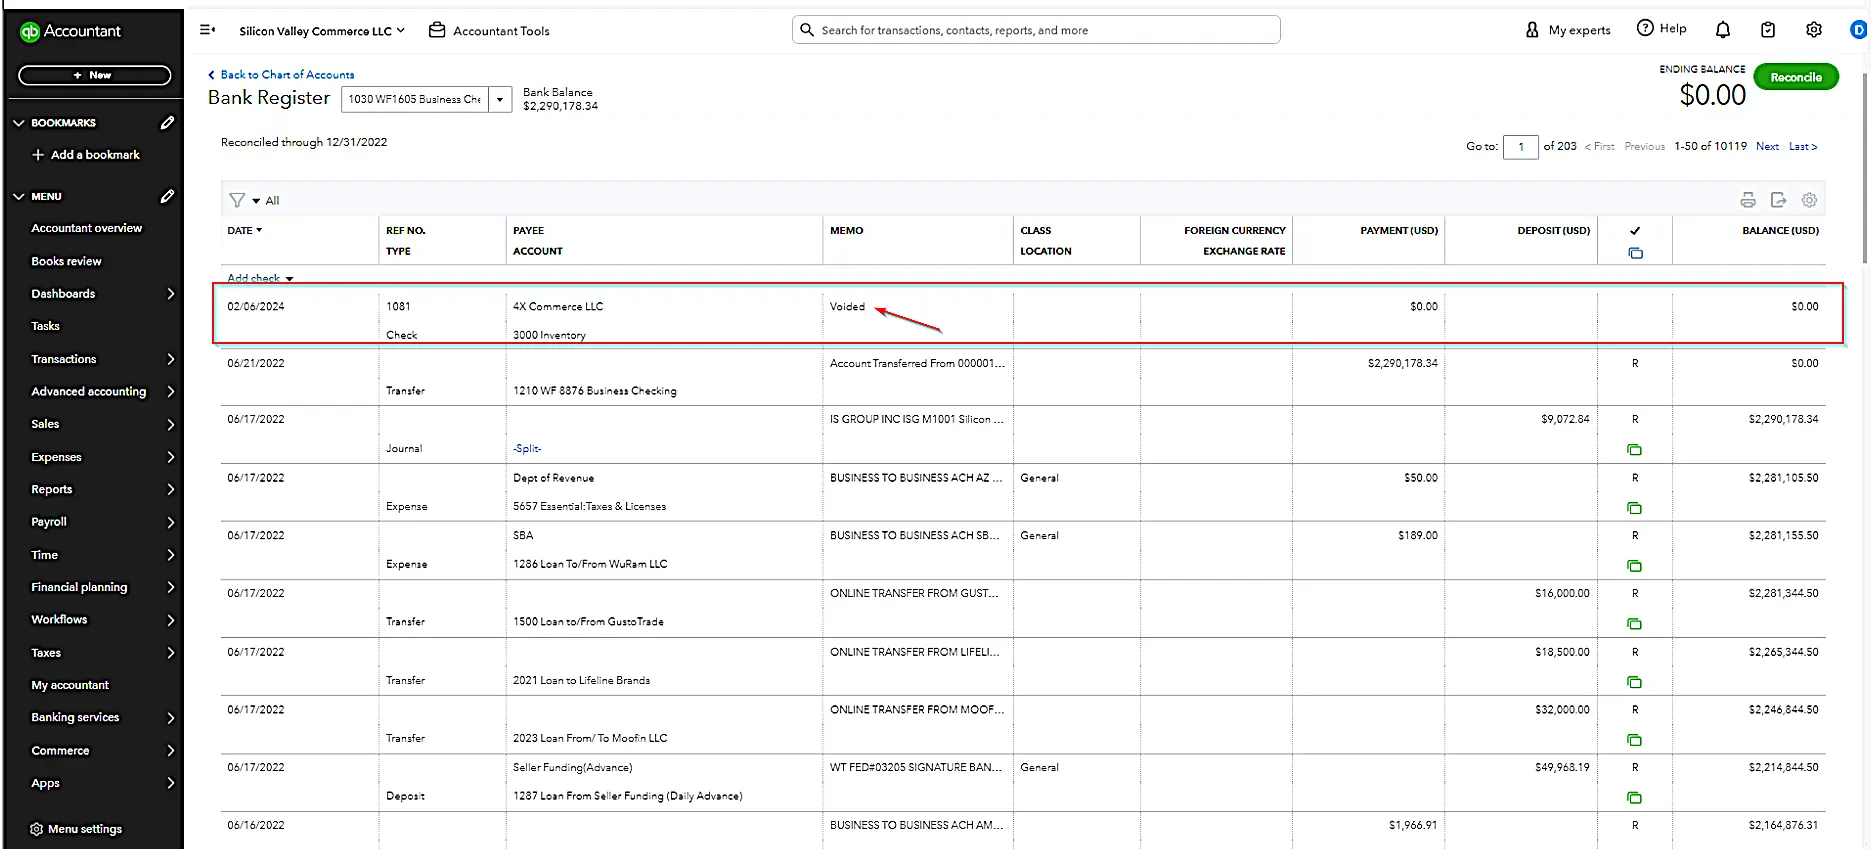This screenshot has height=849, width=1871.
Task: Click the green Reconcile button
Action: (x=1796, y=77)
